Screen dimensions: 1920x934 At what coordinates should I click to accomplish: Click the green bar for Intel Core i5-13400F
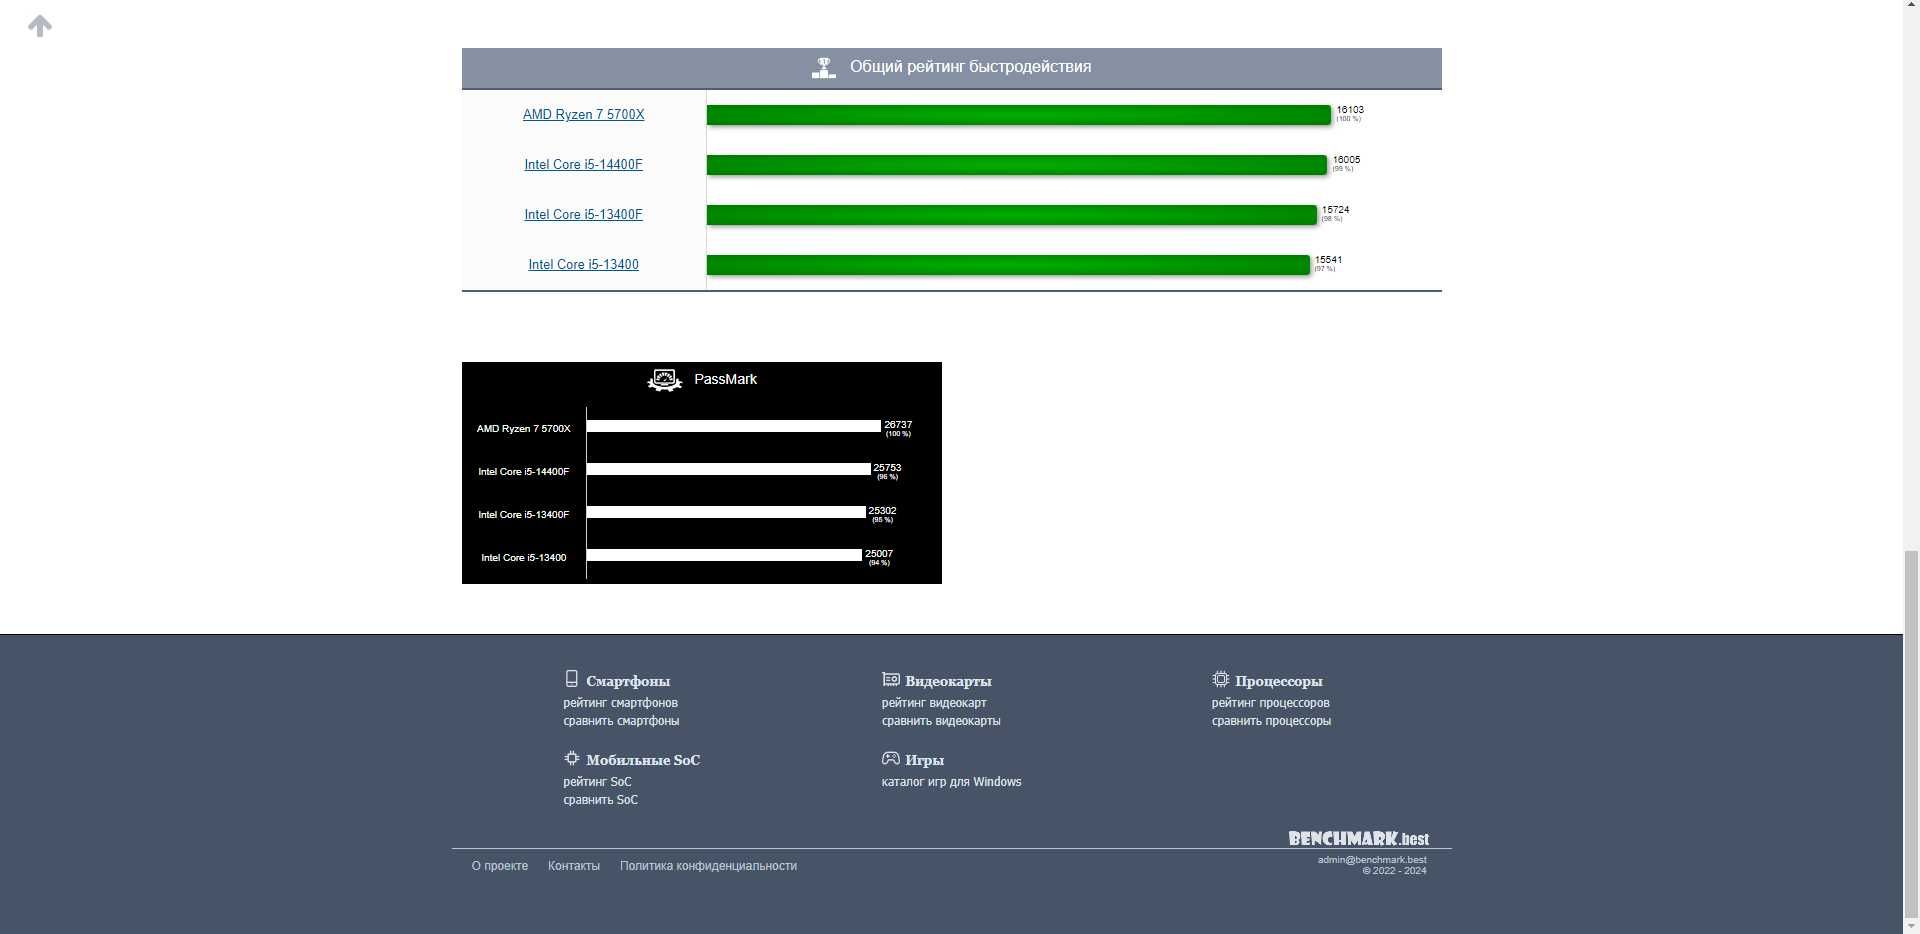pos(1012,215)
